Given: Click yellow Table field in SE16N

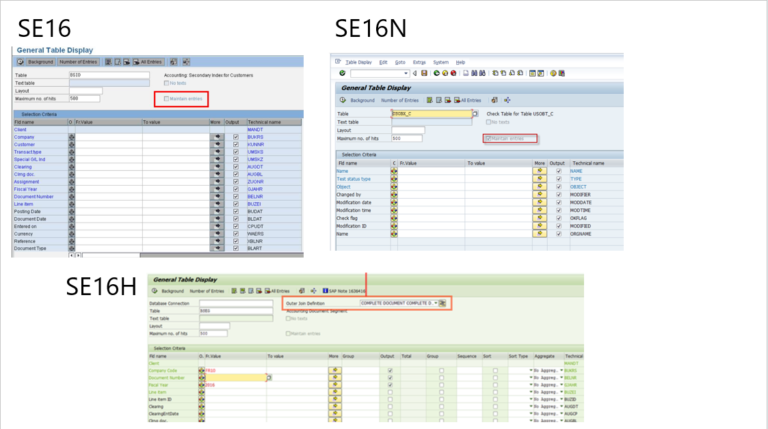Looking at the screenshot, I should (432, 114).
